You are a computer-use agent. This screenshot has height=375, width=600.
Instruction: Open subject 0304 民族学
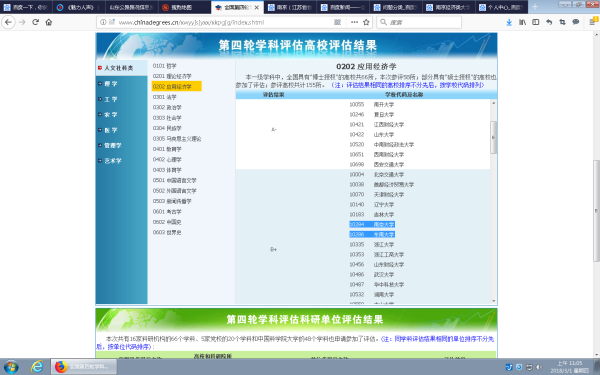[x=167, y=128]
